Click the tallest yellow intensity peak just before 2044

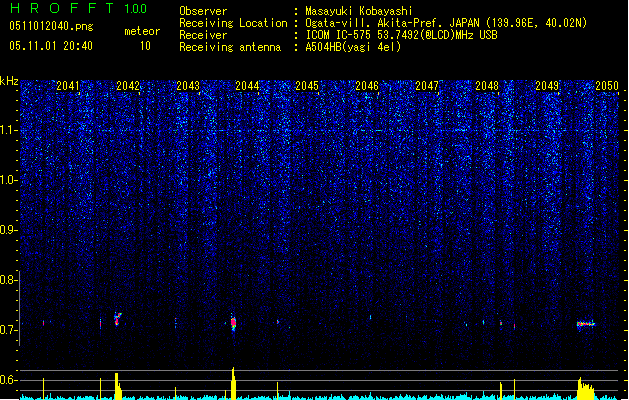tap(233, 383)
